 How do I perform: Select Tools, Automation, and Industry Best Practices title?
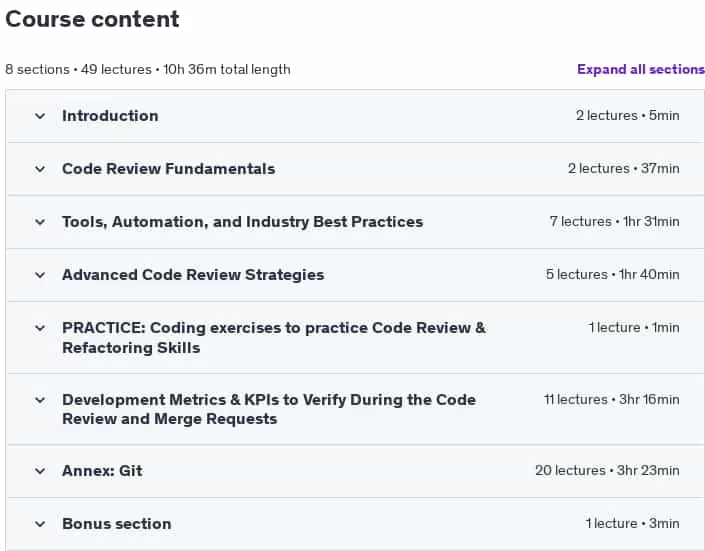click(242, 222)
